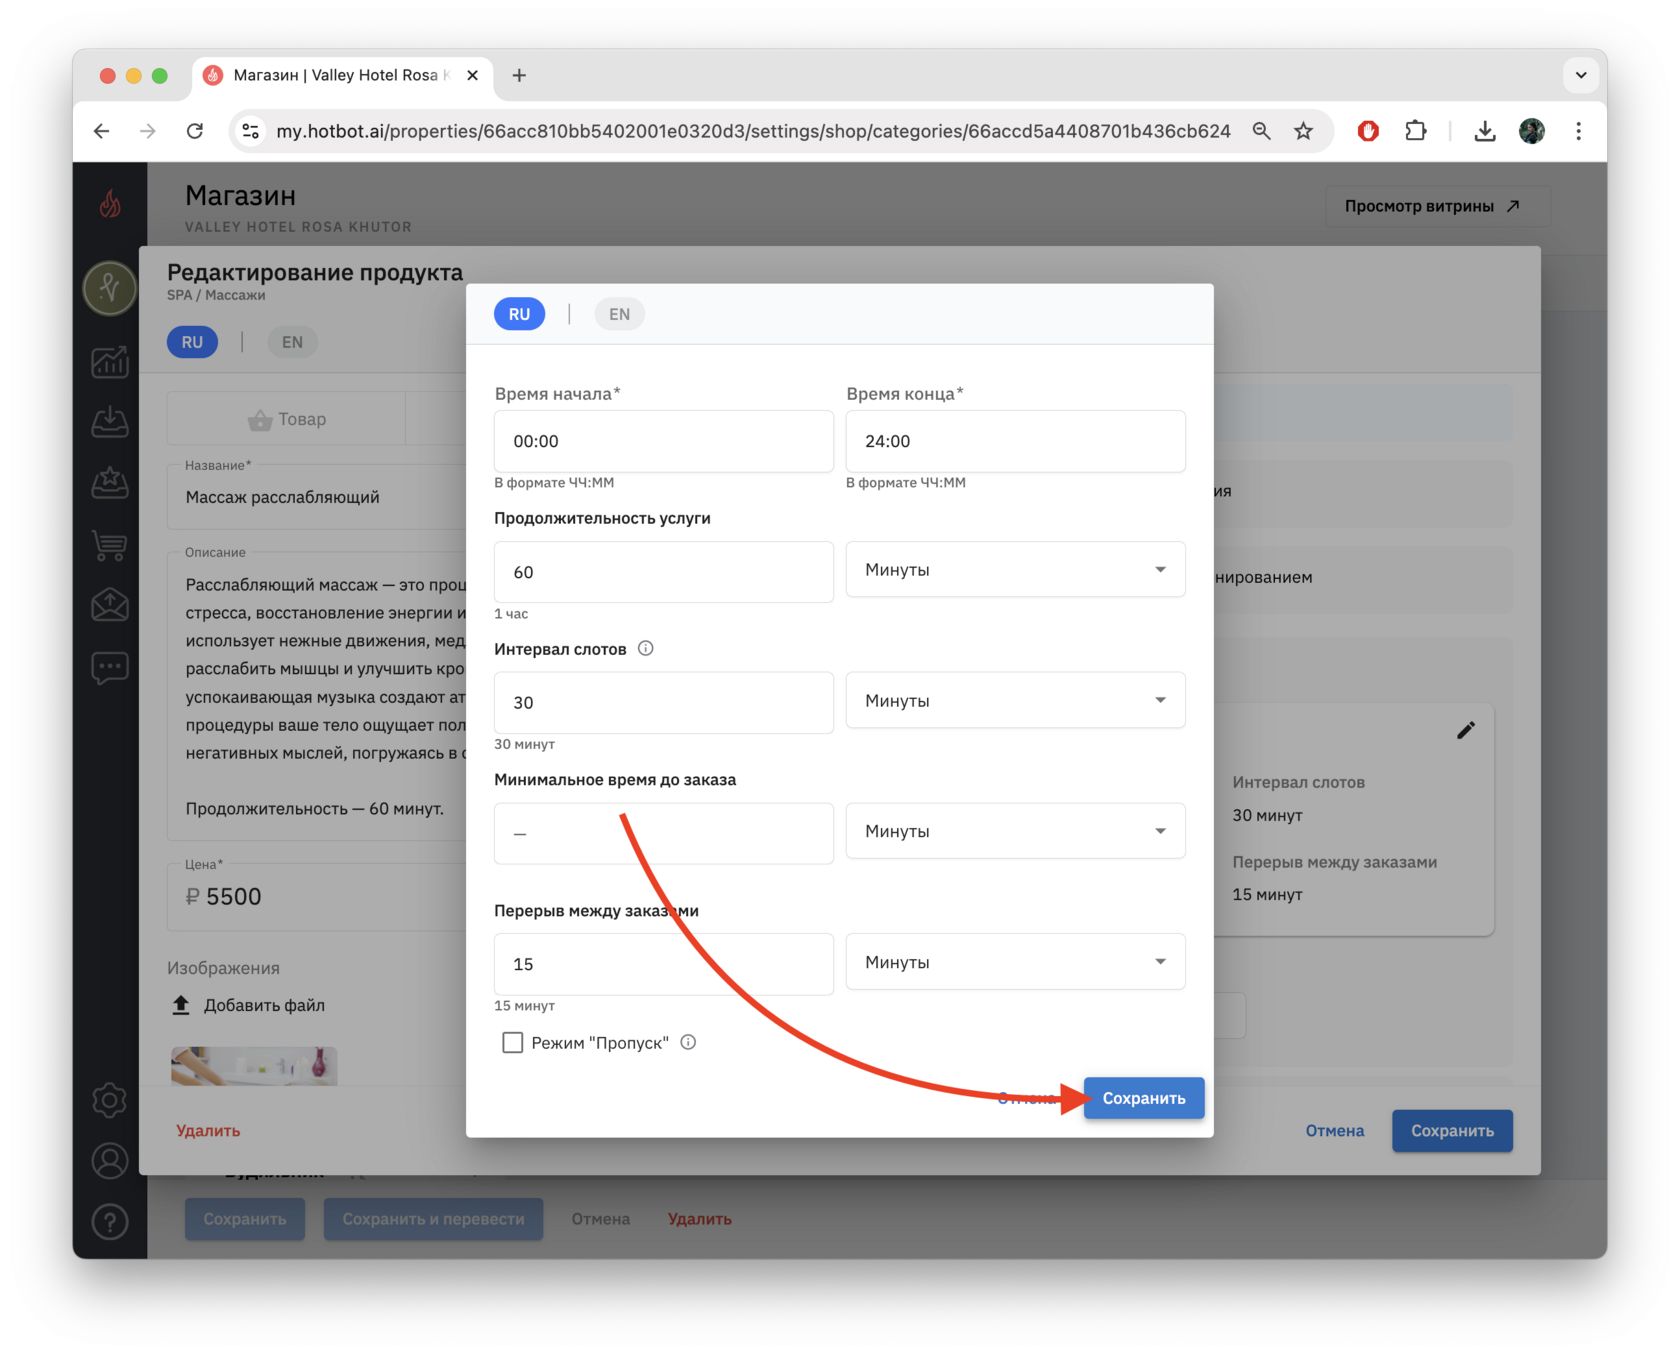This screenshot has width=1680, height=1355.
Task: Click the Интервал слотов value field
Action: (x=664, y=703)
